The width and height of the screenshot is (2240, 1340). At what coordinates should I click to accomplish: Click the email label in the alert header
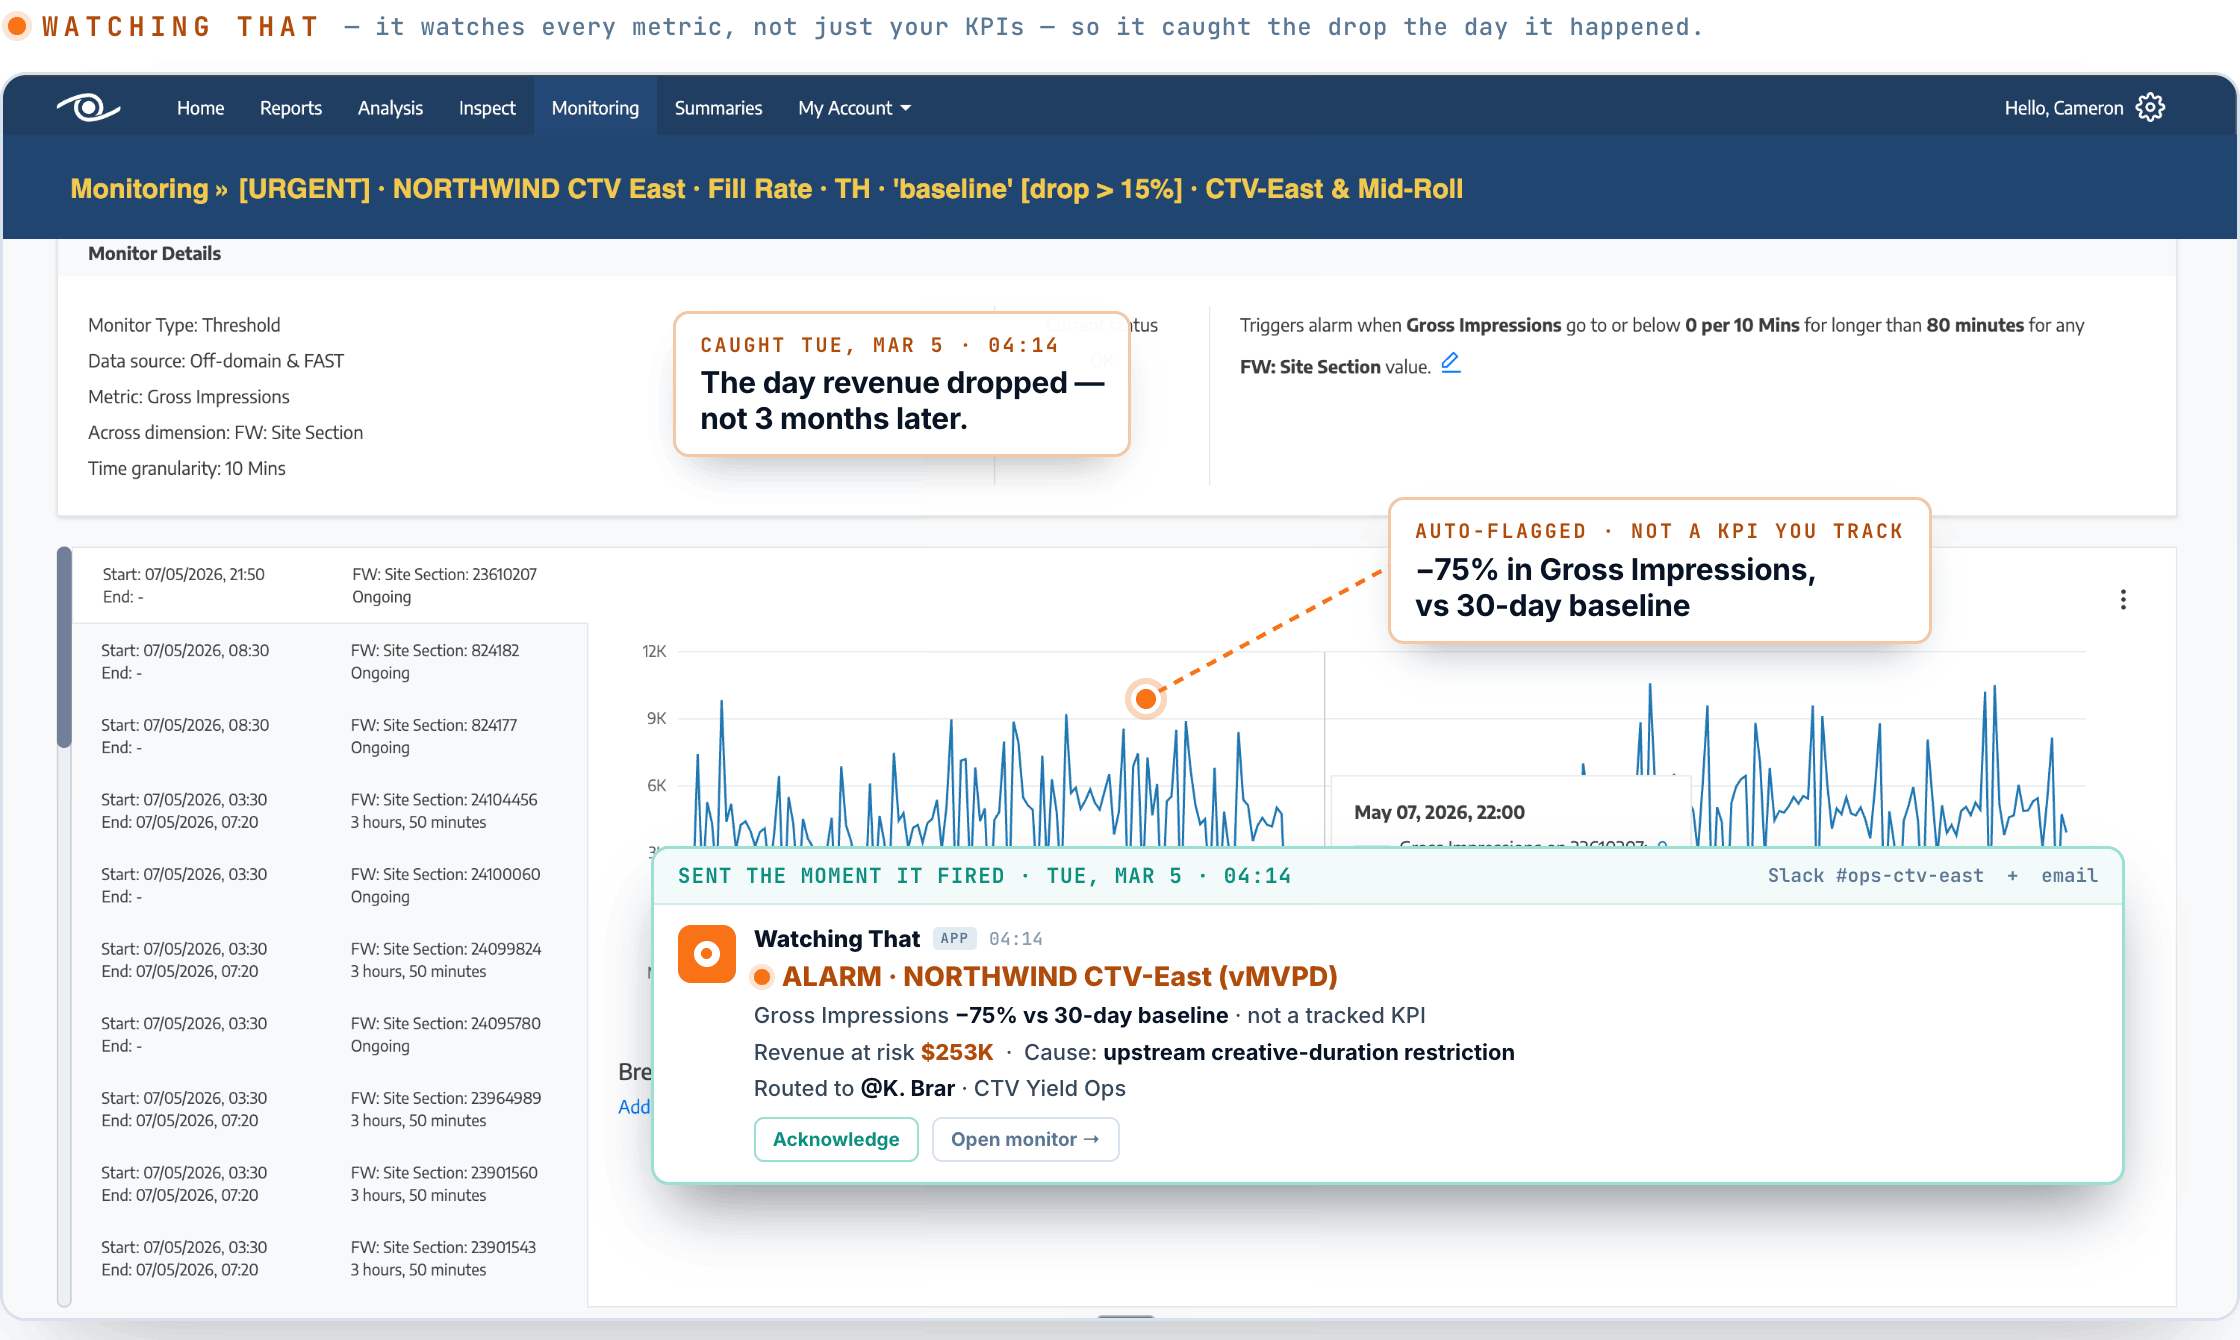2070,876
